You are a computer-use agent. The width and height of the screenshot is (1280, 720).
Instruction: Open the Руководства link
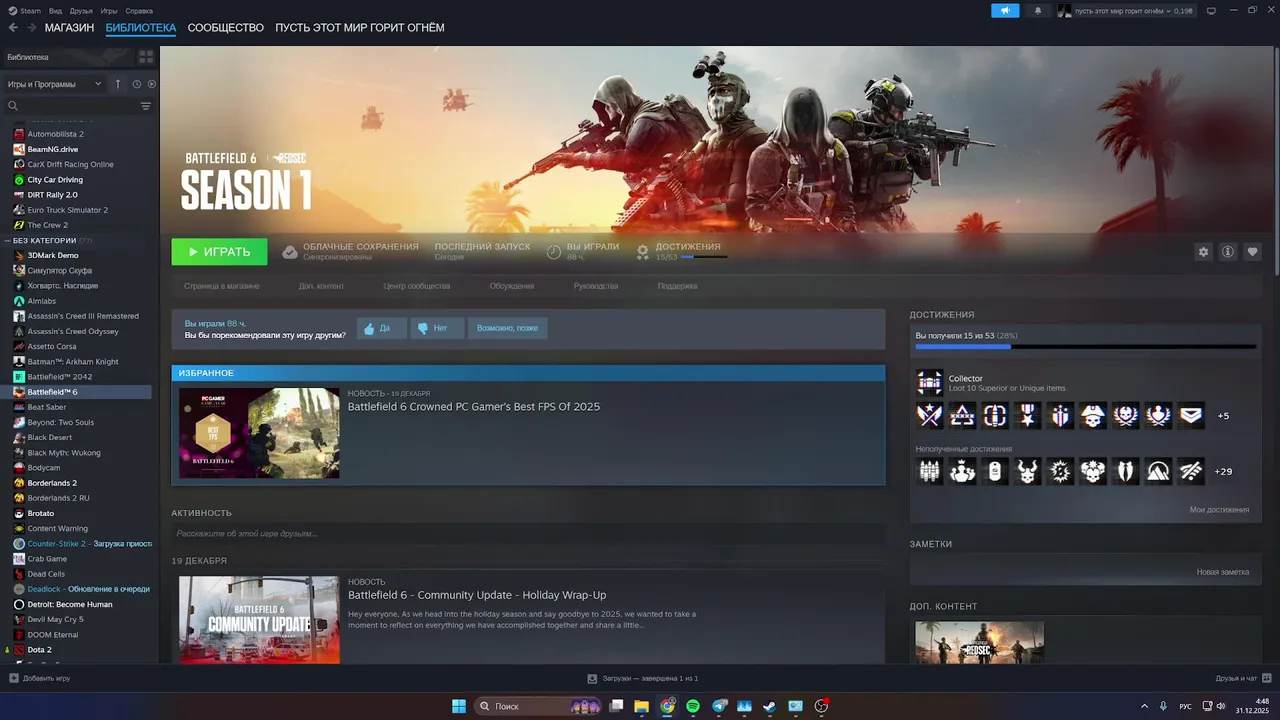pyautogui.click(x=596, y=286)
